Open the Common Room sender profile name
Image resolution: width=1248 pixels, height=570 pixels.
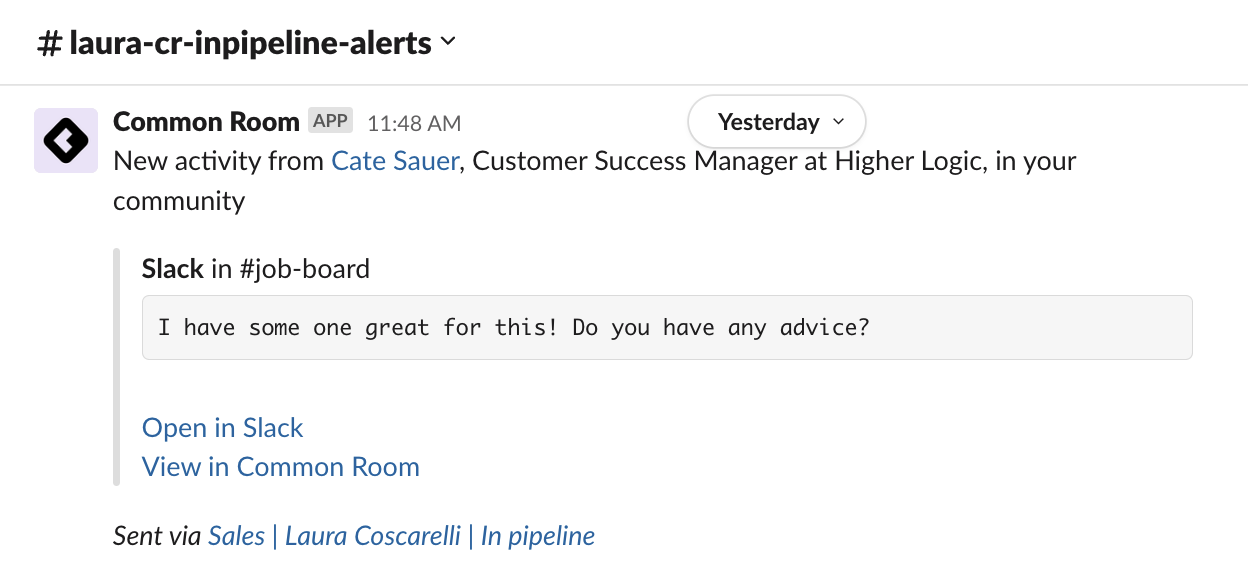coord(206,122)
